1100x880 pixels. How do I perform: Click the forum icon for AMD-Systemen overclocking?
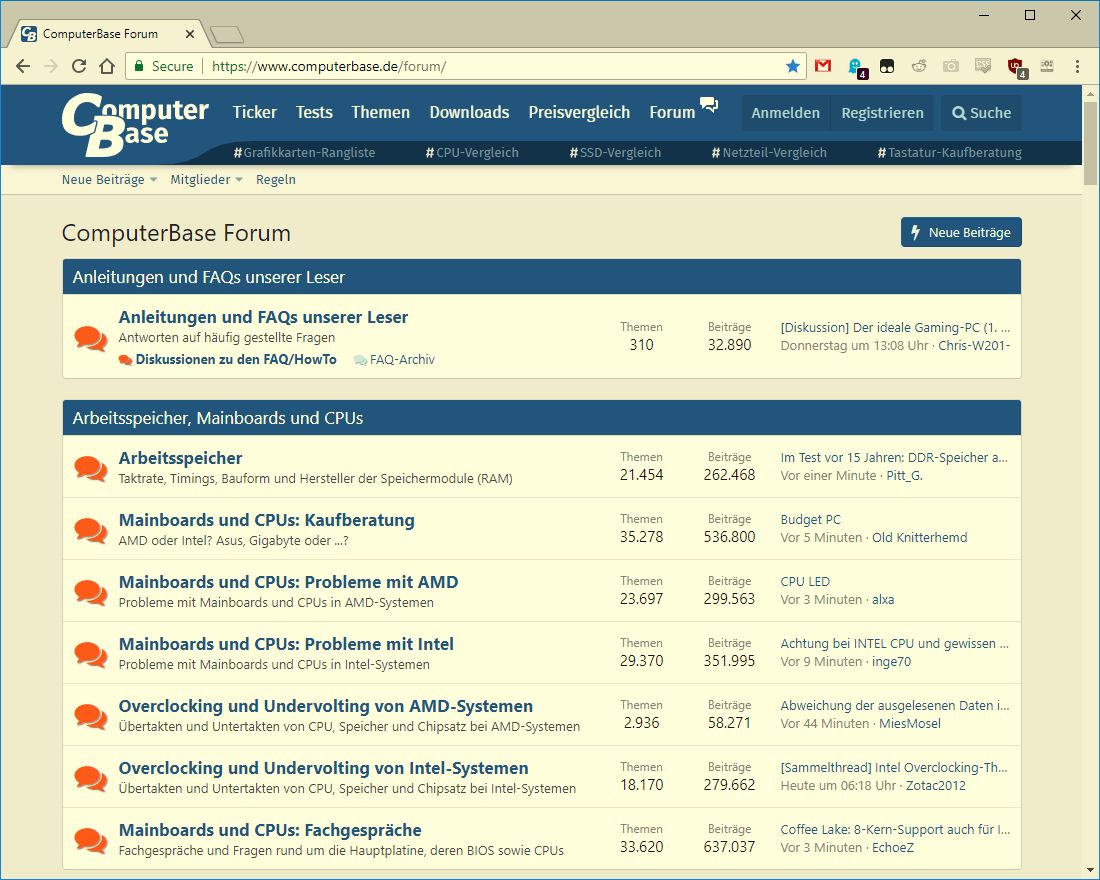pyautogui.click(x=90, y=716)
